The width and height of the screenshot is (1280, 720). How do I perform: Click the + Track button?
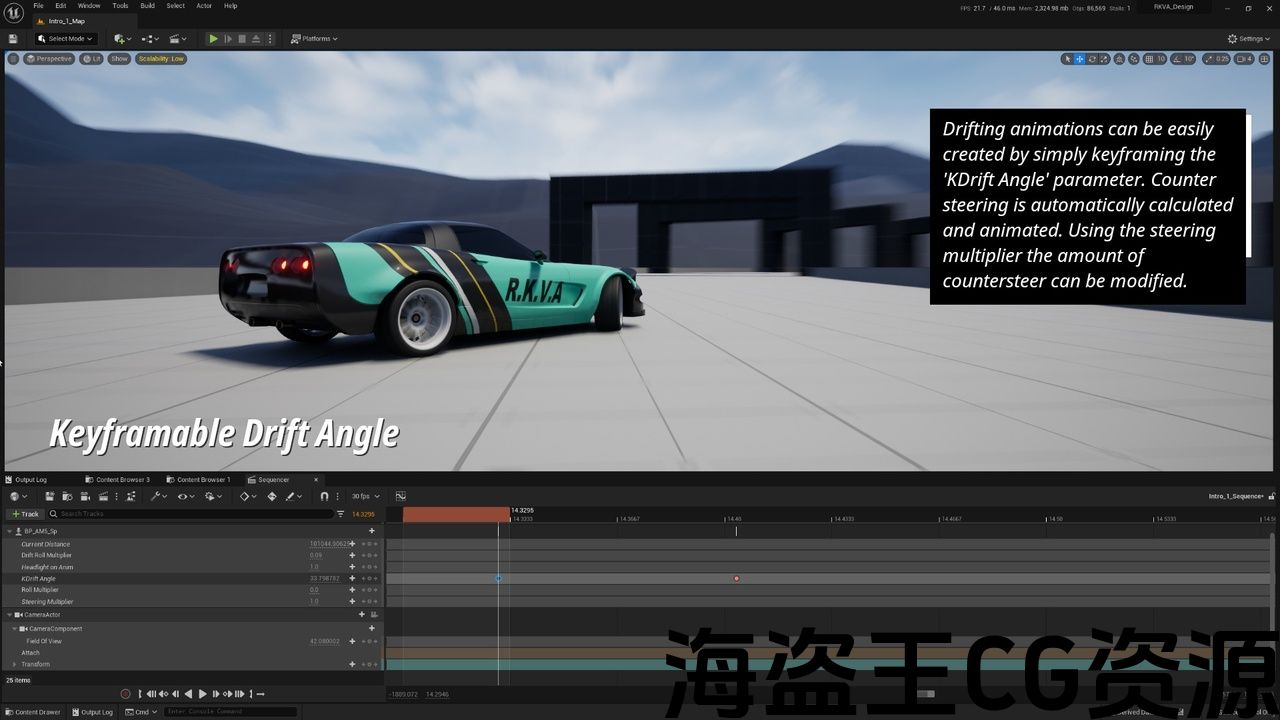pyautogui.click(x=26, y=514)
